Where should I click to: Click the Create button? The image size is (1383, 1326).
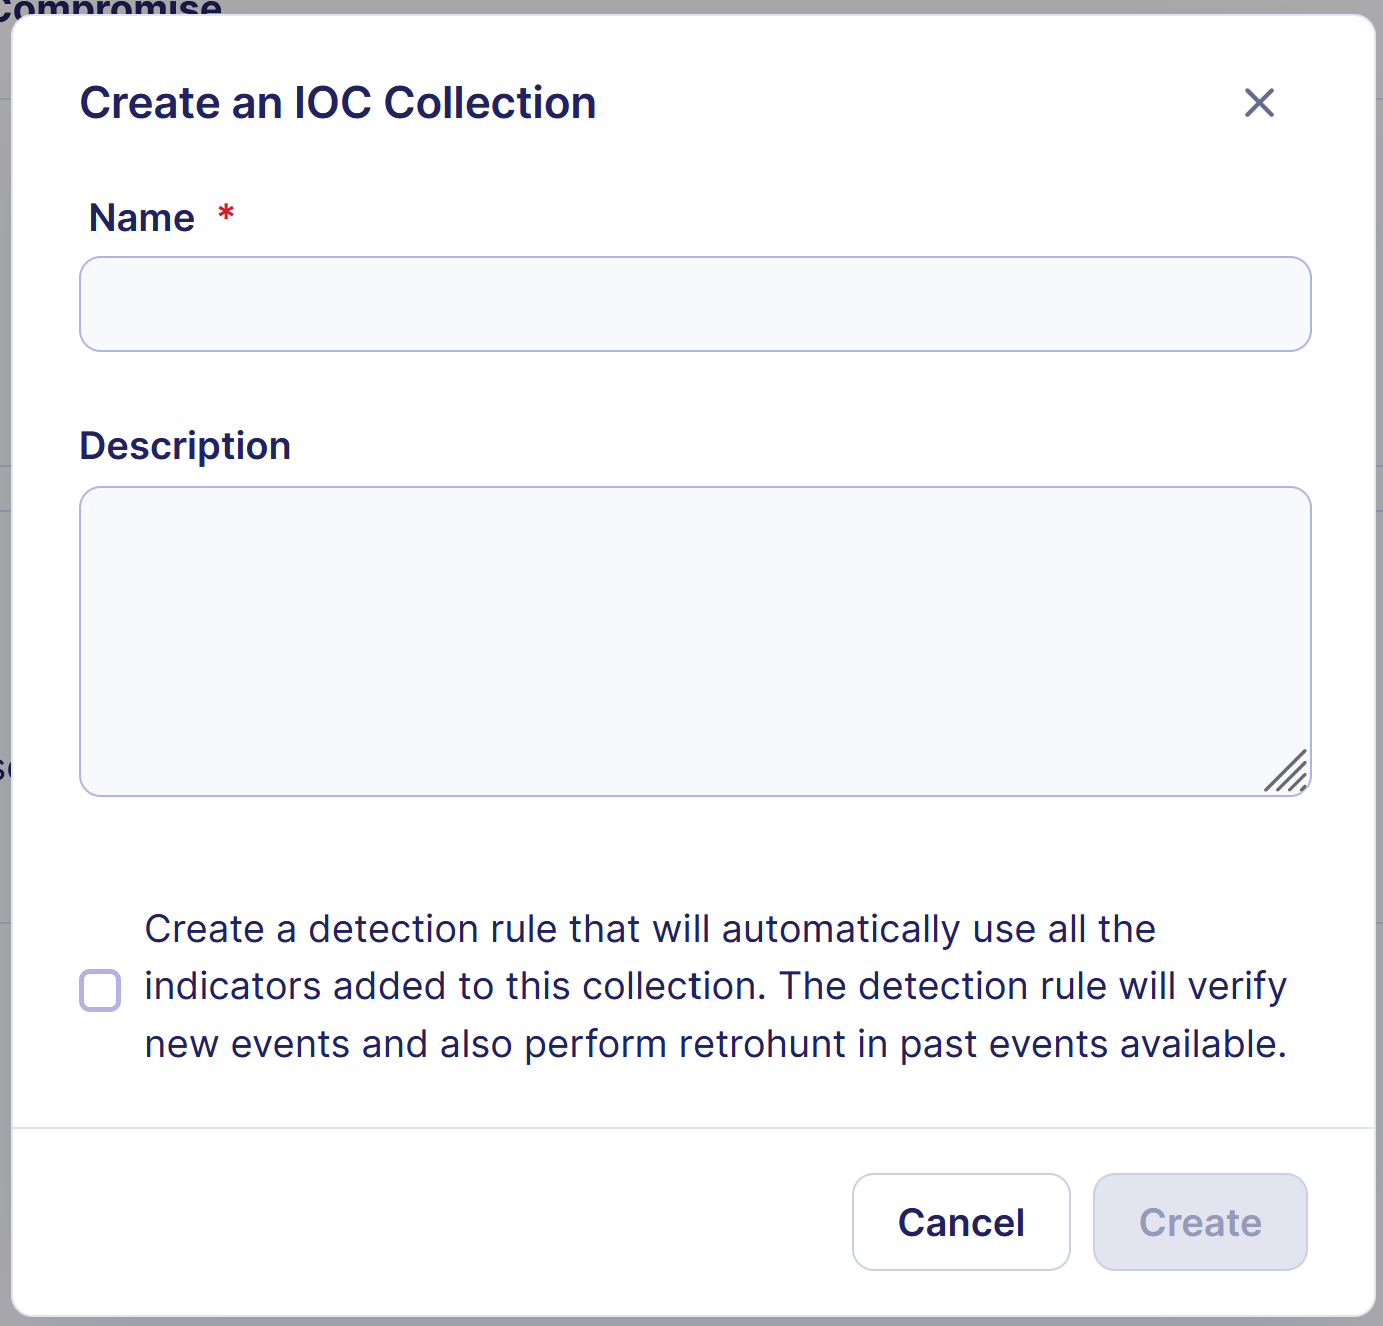[1199, 1222]
